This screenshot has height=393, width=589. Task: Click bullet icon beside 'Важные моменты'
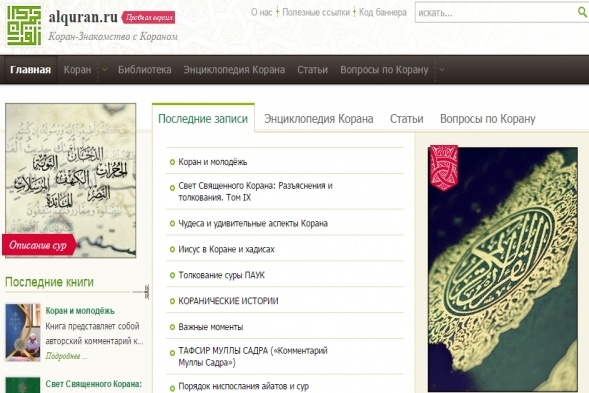172,327
